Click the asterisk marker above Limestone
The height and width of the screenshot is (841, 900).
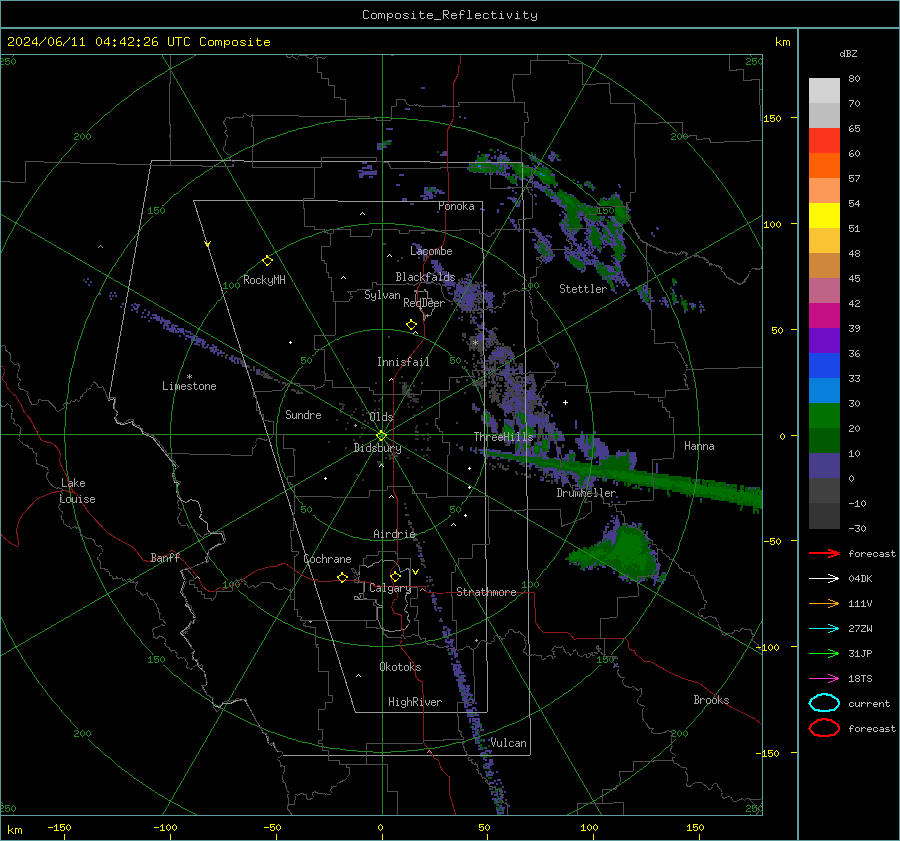(x=189, y=377)
